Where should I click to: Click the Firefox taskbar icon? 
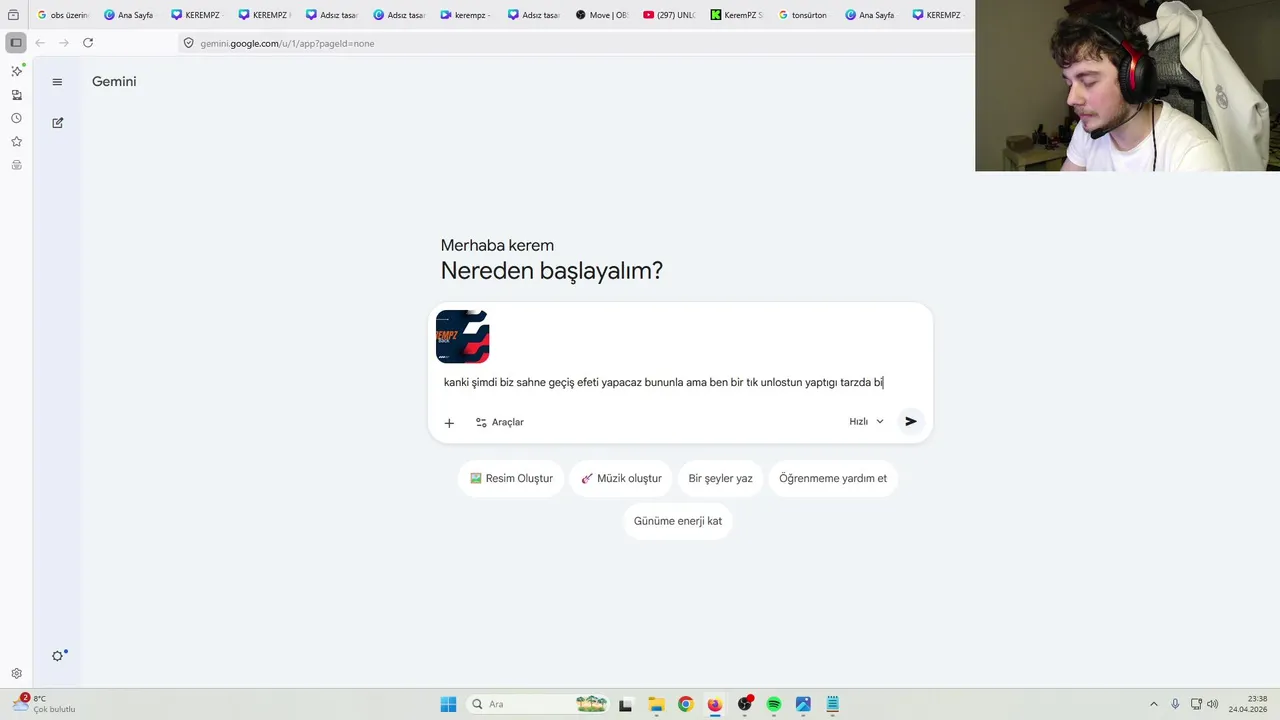point(714,704)
